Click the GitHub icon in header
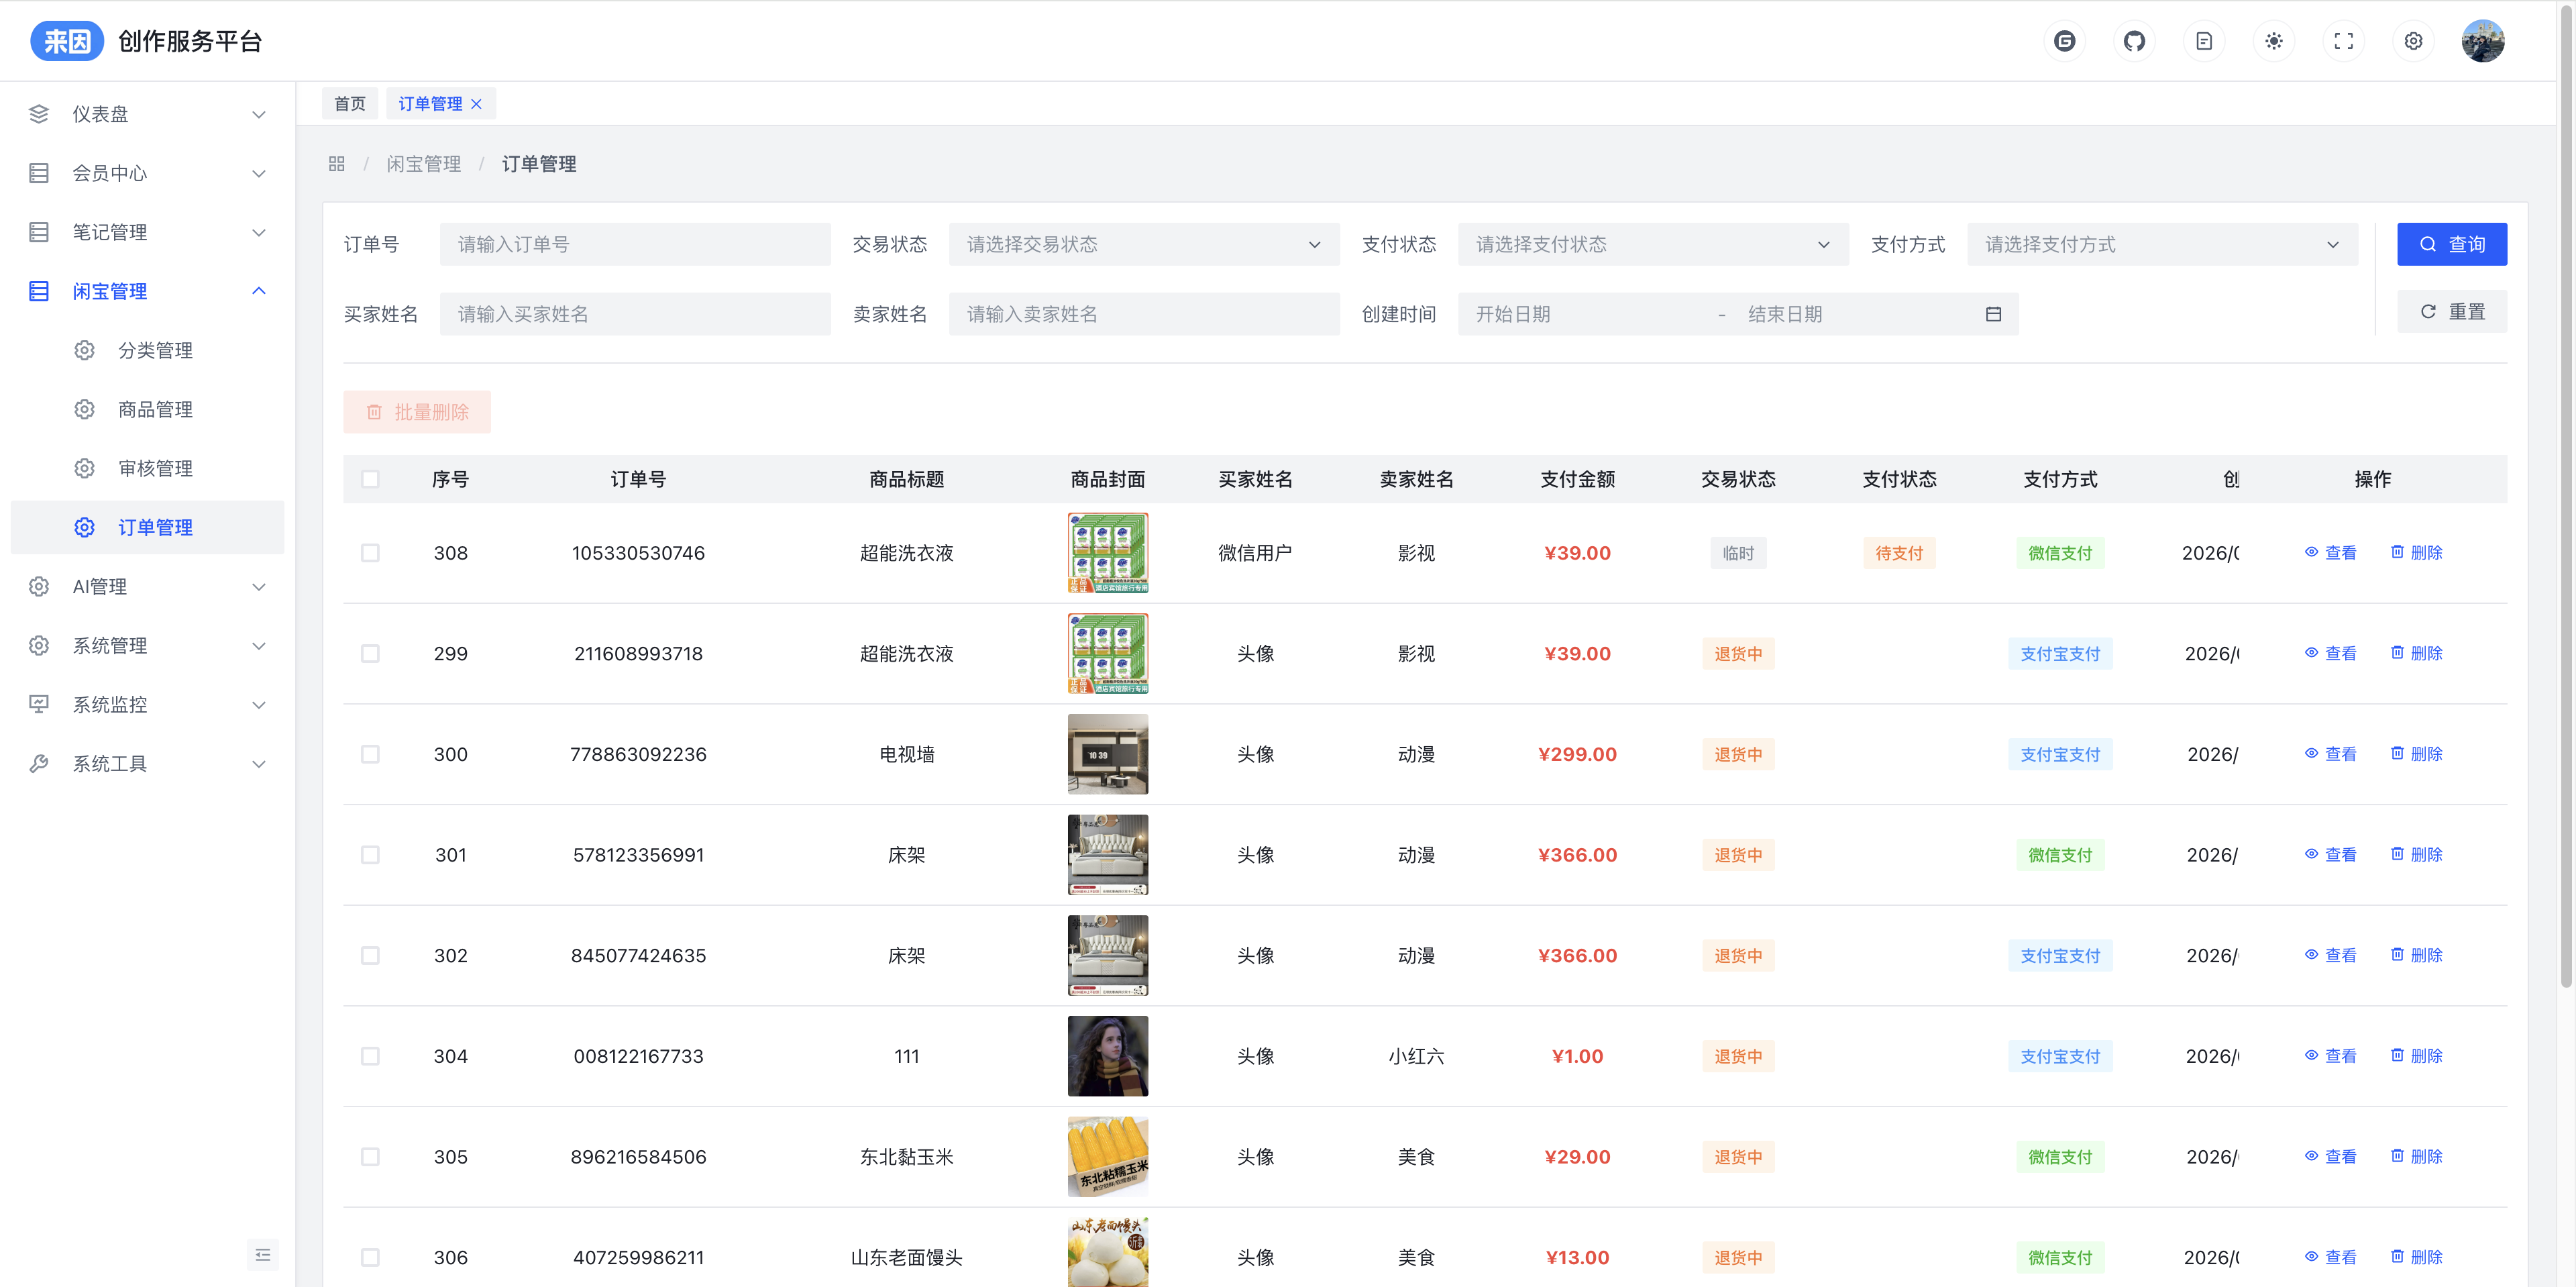This screenshot has width=2576, height=1287. coord(2134,41)
